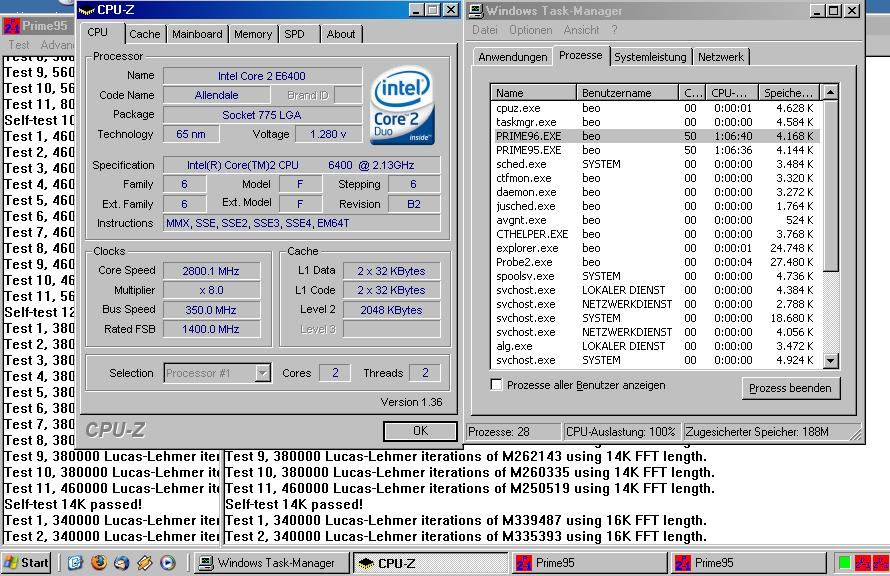This screenshot has width=890, height=576.
Task: Click 'CPU-Auslastung: 100%' in the status bar
Action: (621, 432)
